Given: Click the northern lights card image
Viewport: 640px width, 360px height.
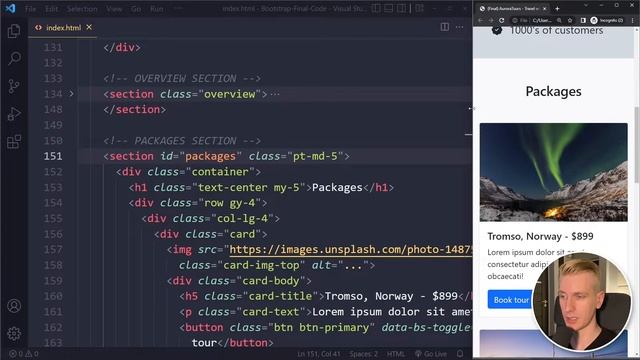Looking at the screenshot, I should click(553, 172).
